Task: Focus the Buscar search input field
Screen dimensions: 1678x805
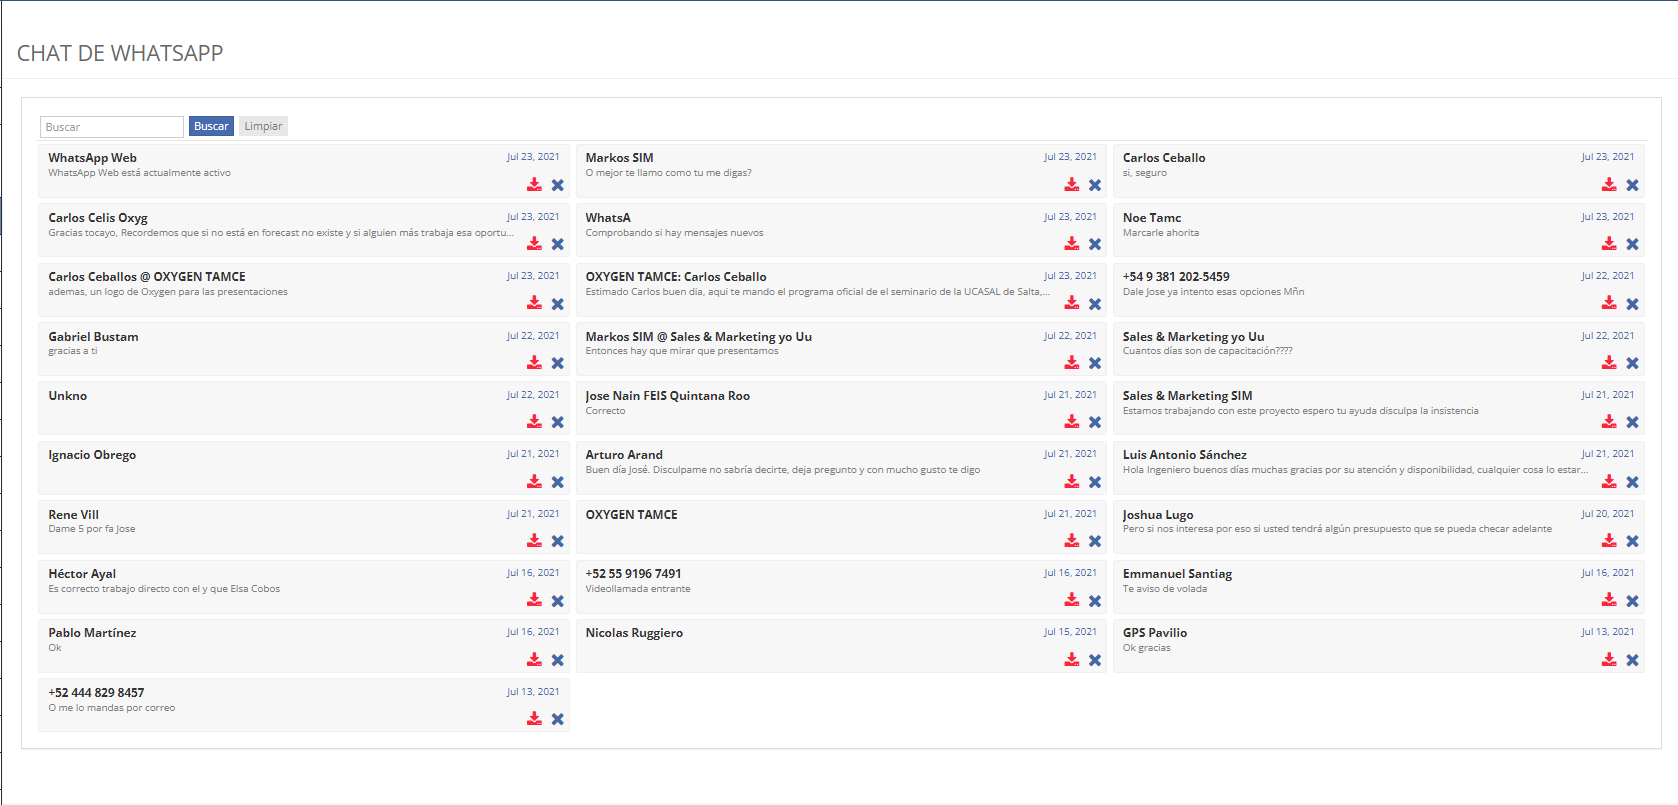Action: tap(111, 127)
